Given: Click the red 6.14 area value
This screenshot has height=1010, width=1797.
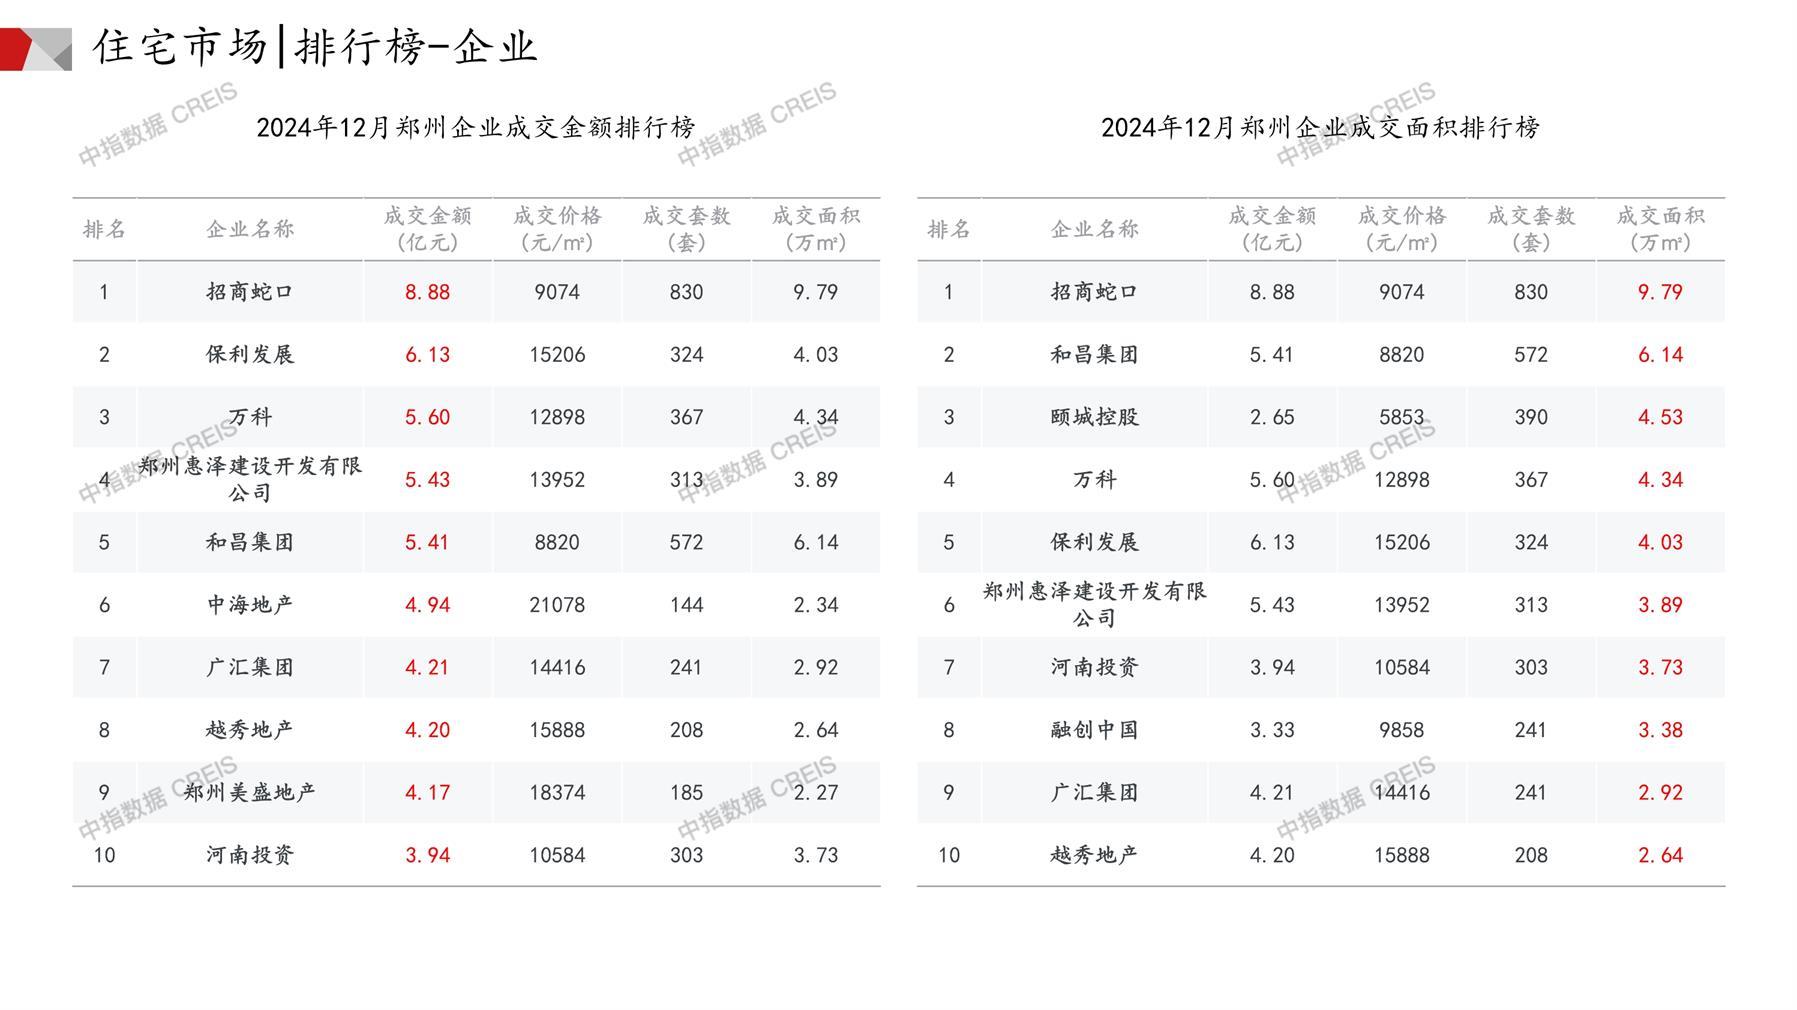Looking at the screenshot, I should pos(1660,355).
